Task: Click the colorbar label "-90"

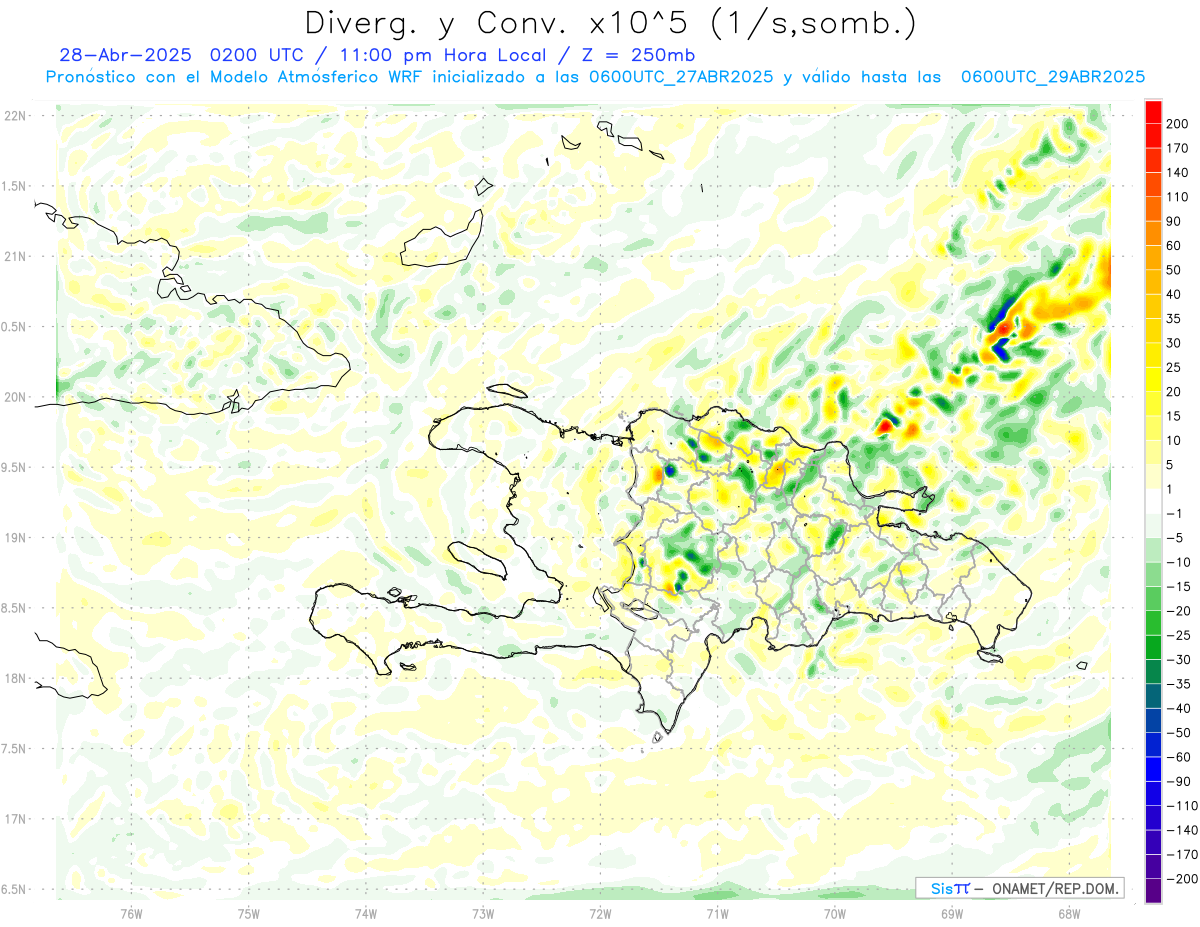Action: [1181, 781]
